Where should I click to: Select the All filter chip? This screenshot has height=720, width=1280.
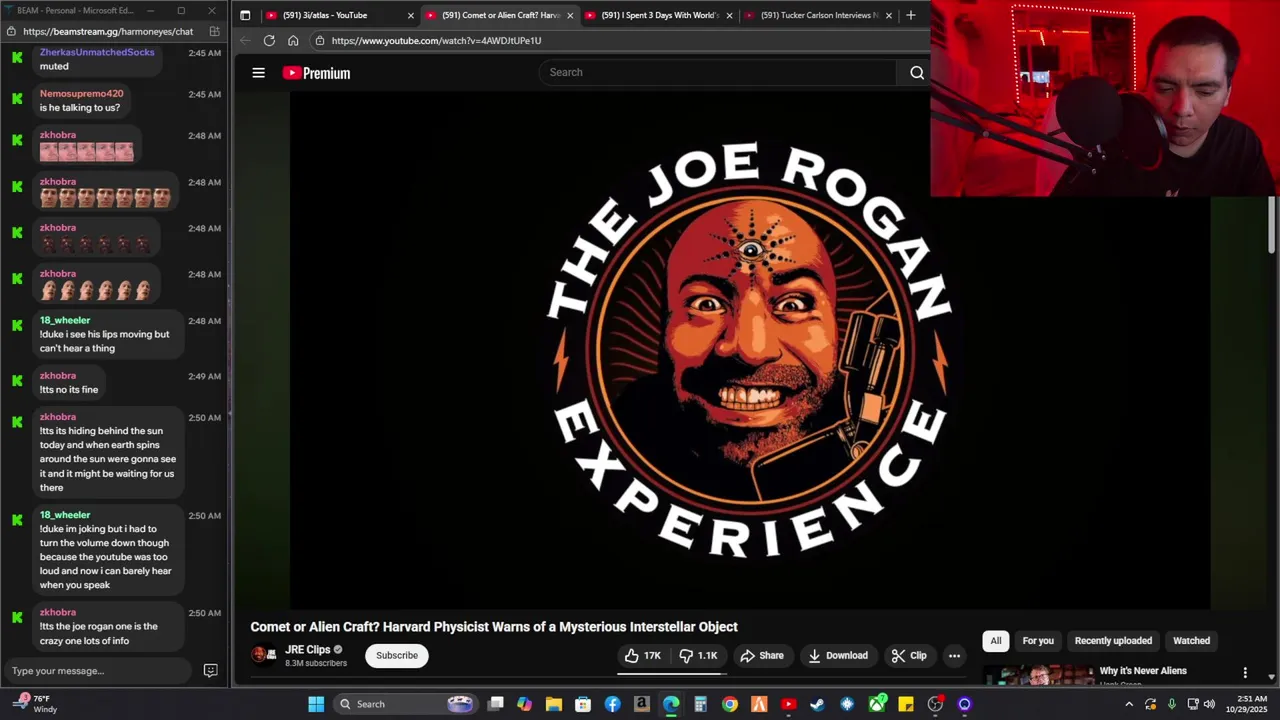coord(996,641)
